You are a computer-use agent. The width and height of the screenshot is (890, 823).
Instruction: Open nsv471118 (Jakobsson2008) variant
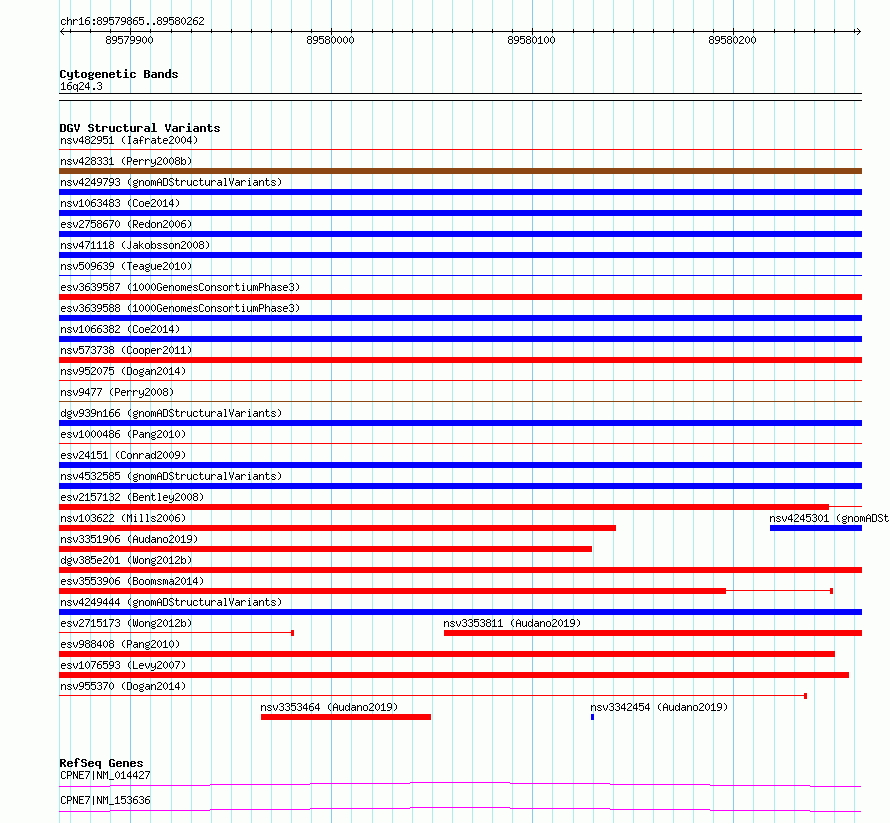135,245
